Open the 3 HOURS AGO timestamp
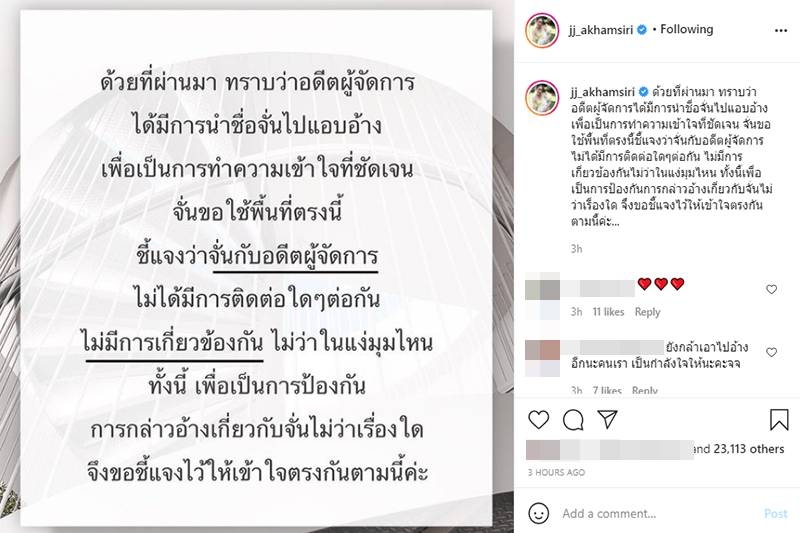Viewport: 800px width, 533px height. point(556,472)
